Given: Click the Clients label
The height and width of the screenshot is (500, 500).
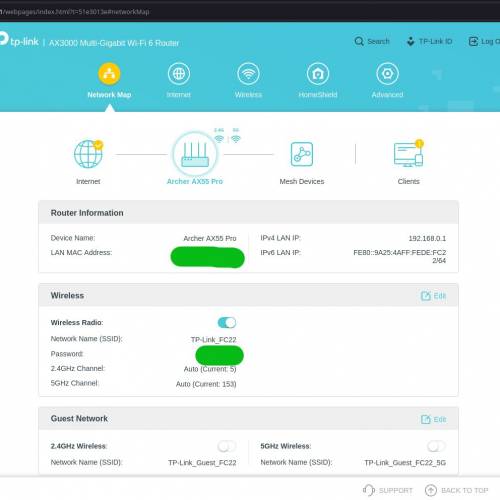Looking at the screenshot, I should click(x=409, y=181).
